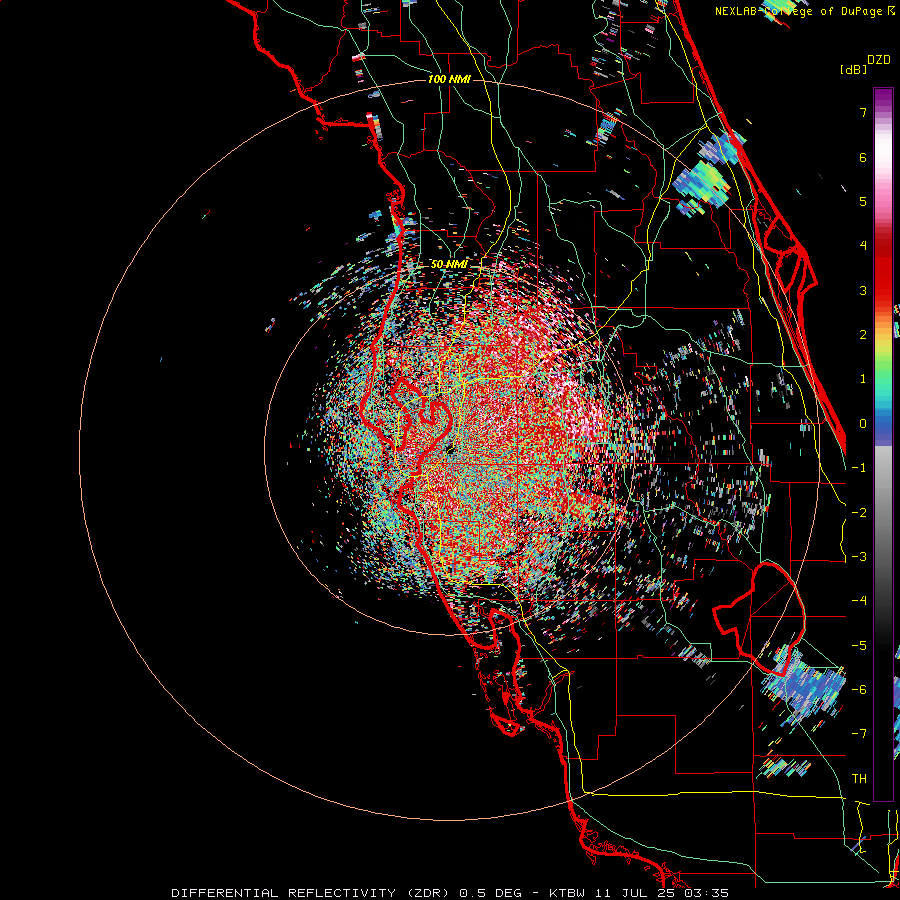This screenshot has width=900, height=900.
Task: Click the 6 value on the ZDR scale
Action: click(863, 157)
